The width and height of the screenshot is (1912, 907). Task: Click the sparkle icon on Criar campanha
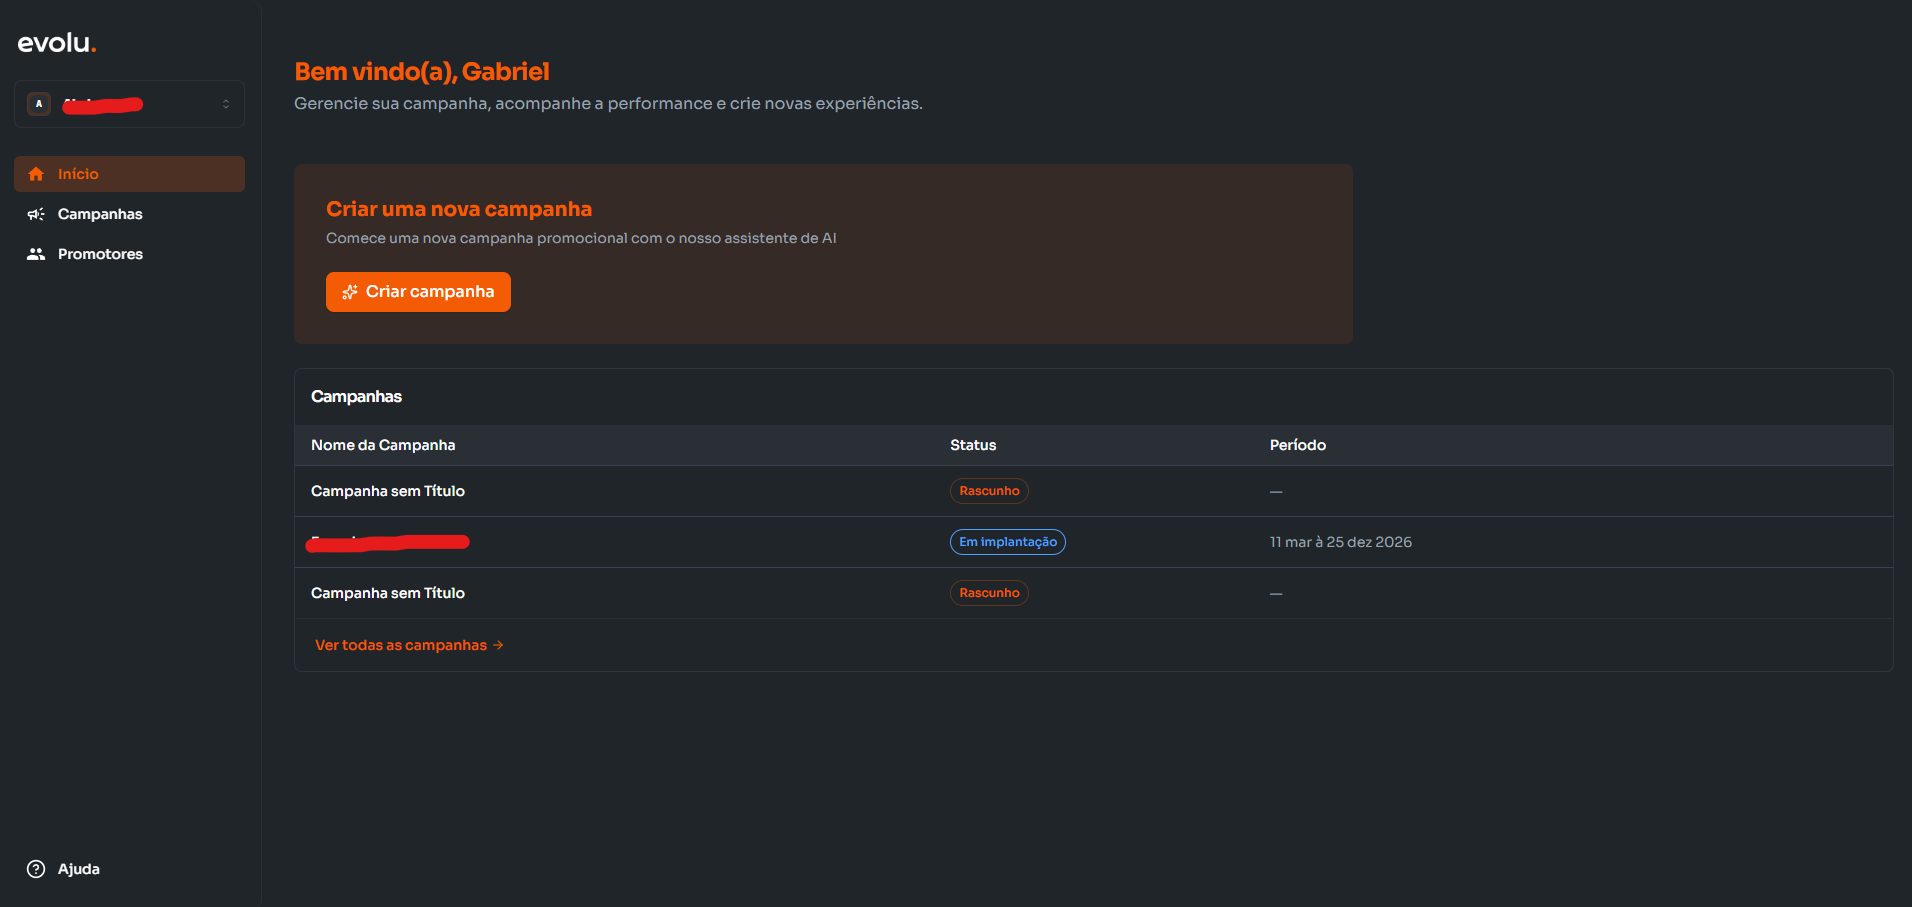349,292
